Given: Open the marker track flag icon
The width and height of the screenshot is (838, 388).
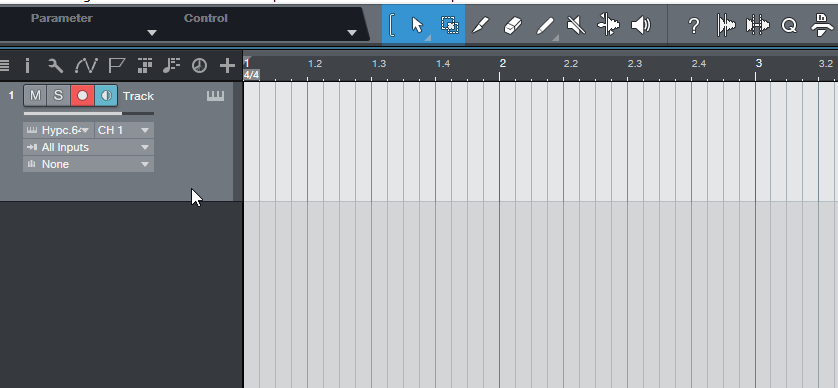Looking at the screenshot, I should pos(116,66).
